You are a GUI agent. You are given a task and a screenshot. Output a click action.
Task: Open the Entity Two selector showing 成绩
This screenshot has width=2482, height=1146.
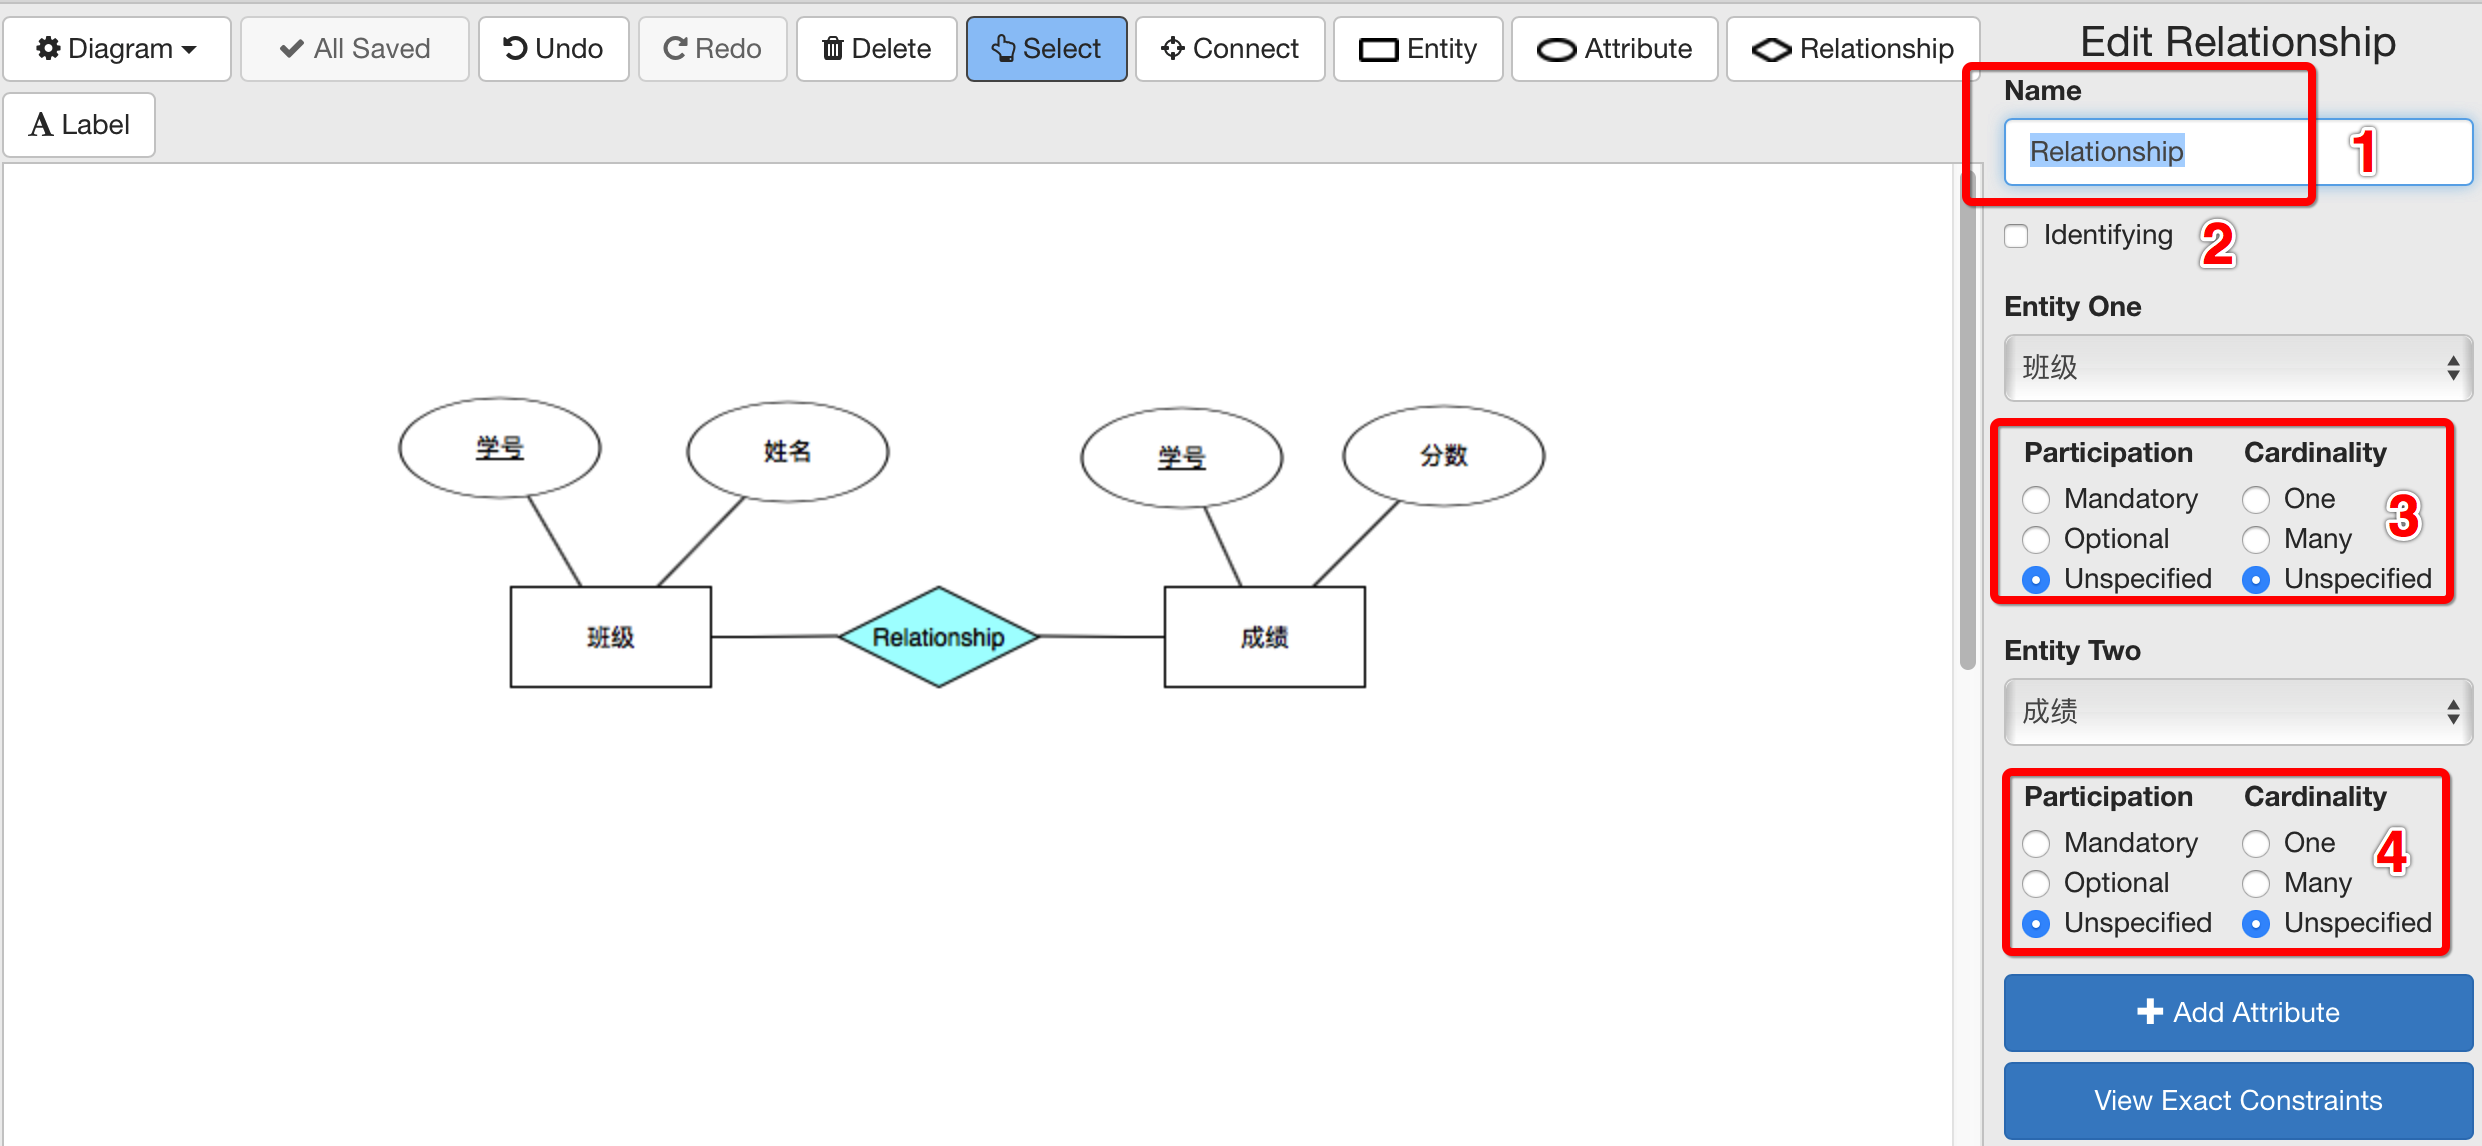tap(2237, 712)
